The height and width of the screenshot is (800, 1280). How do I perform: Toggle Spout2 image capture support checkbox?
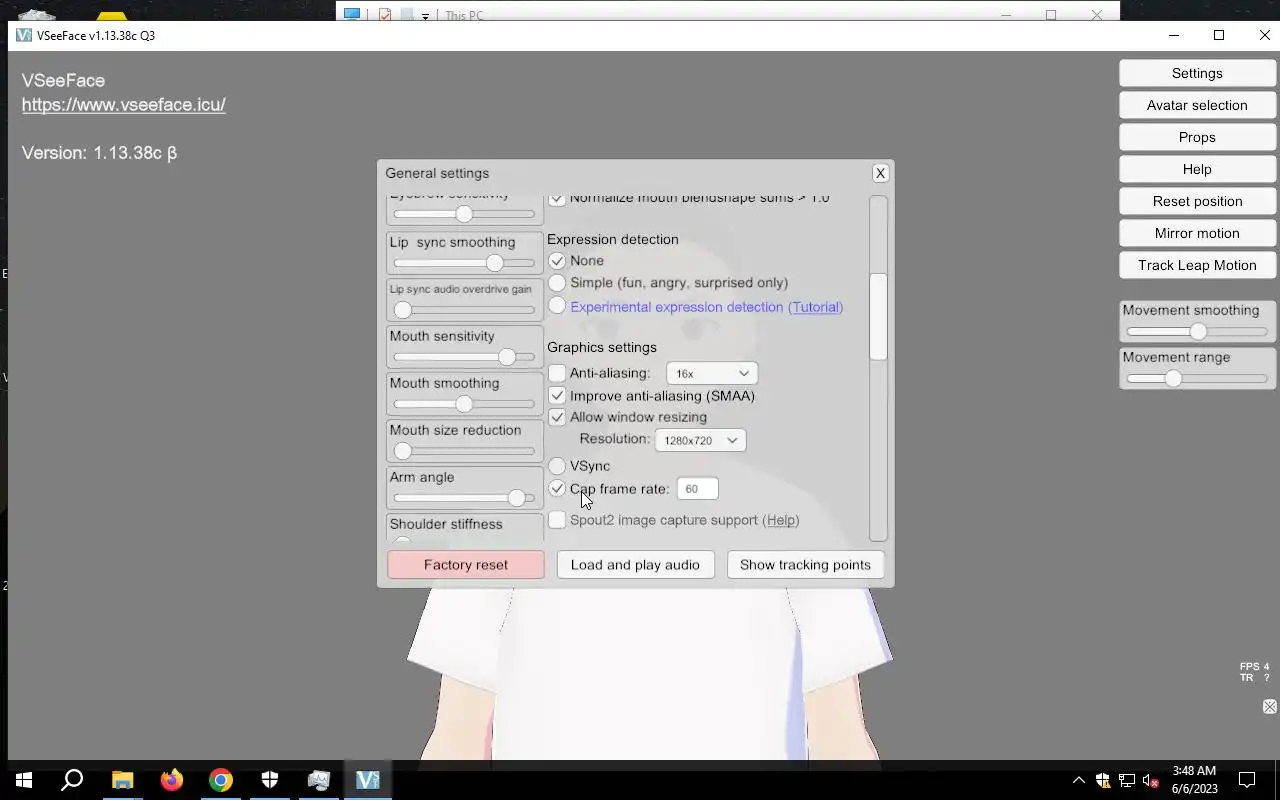click(557, 520)
